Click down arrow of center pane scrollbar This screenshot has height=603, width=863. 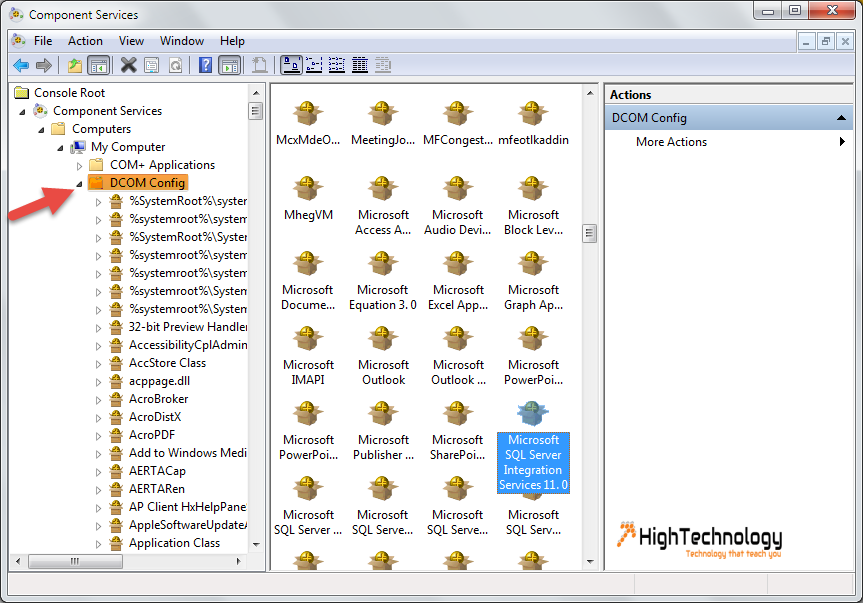click(590, 562)
